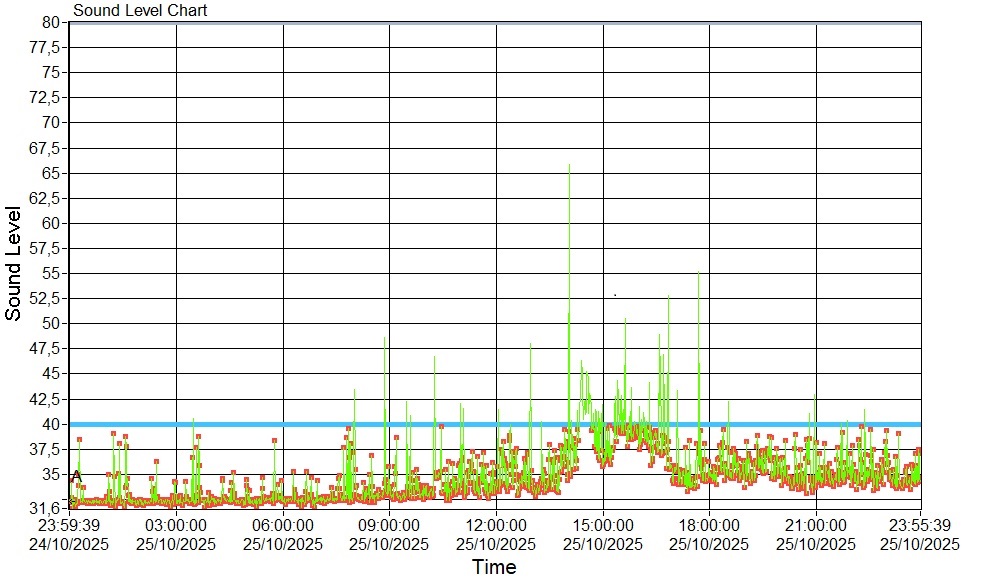This screenshot has height=588, width=990.
Task: Click the 12:00:00 time axis label
Action: 496,525
